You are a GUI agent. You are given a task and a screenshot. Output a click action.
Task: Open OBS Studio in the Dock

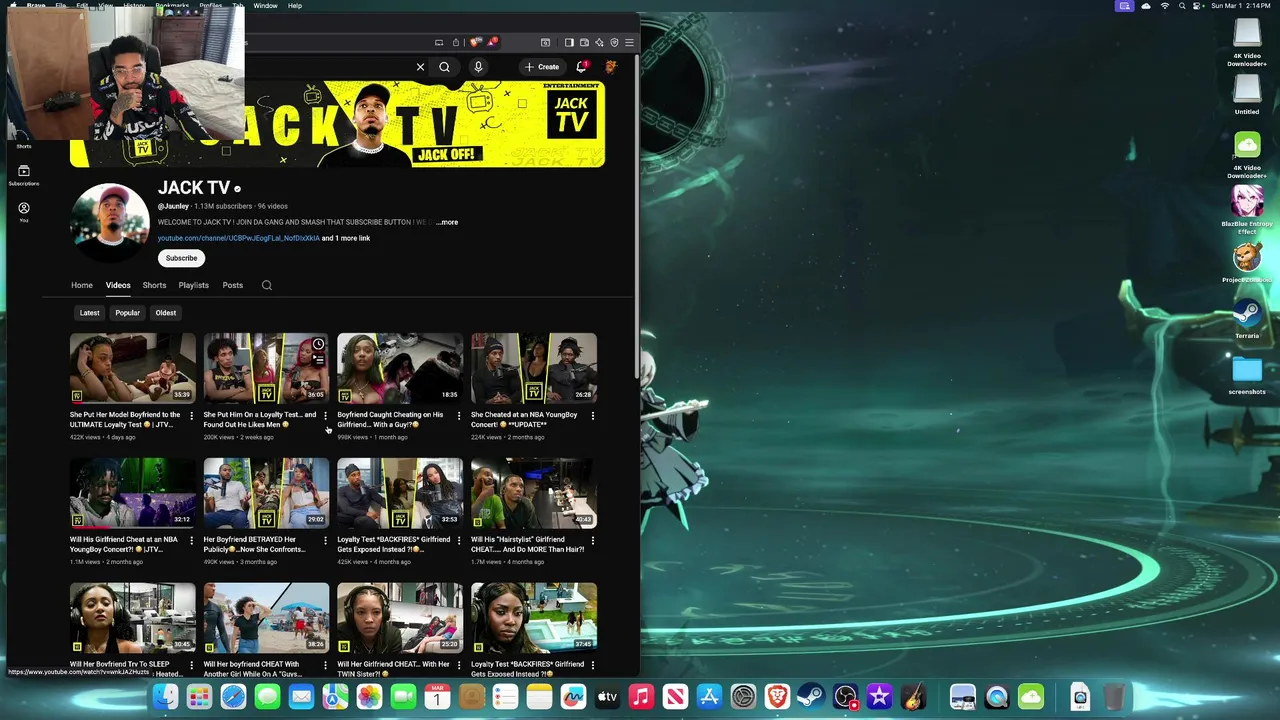pos(845,697)
